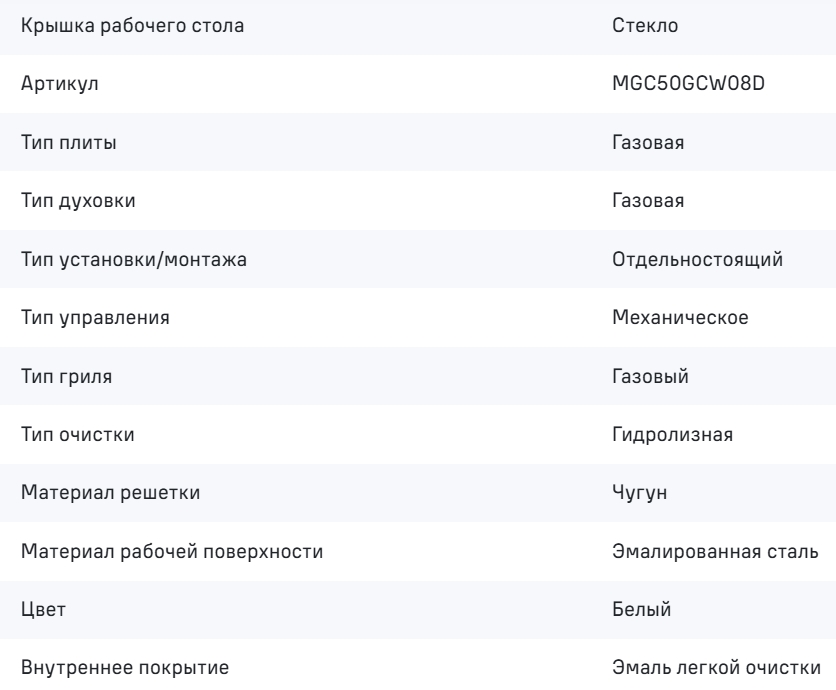Click the Газовая value beside Тип духовки

click(x=648, y=202)
